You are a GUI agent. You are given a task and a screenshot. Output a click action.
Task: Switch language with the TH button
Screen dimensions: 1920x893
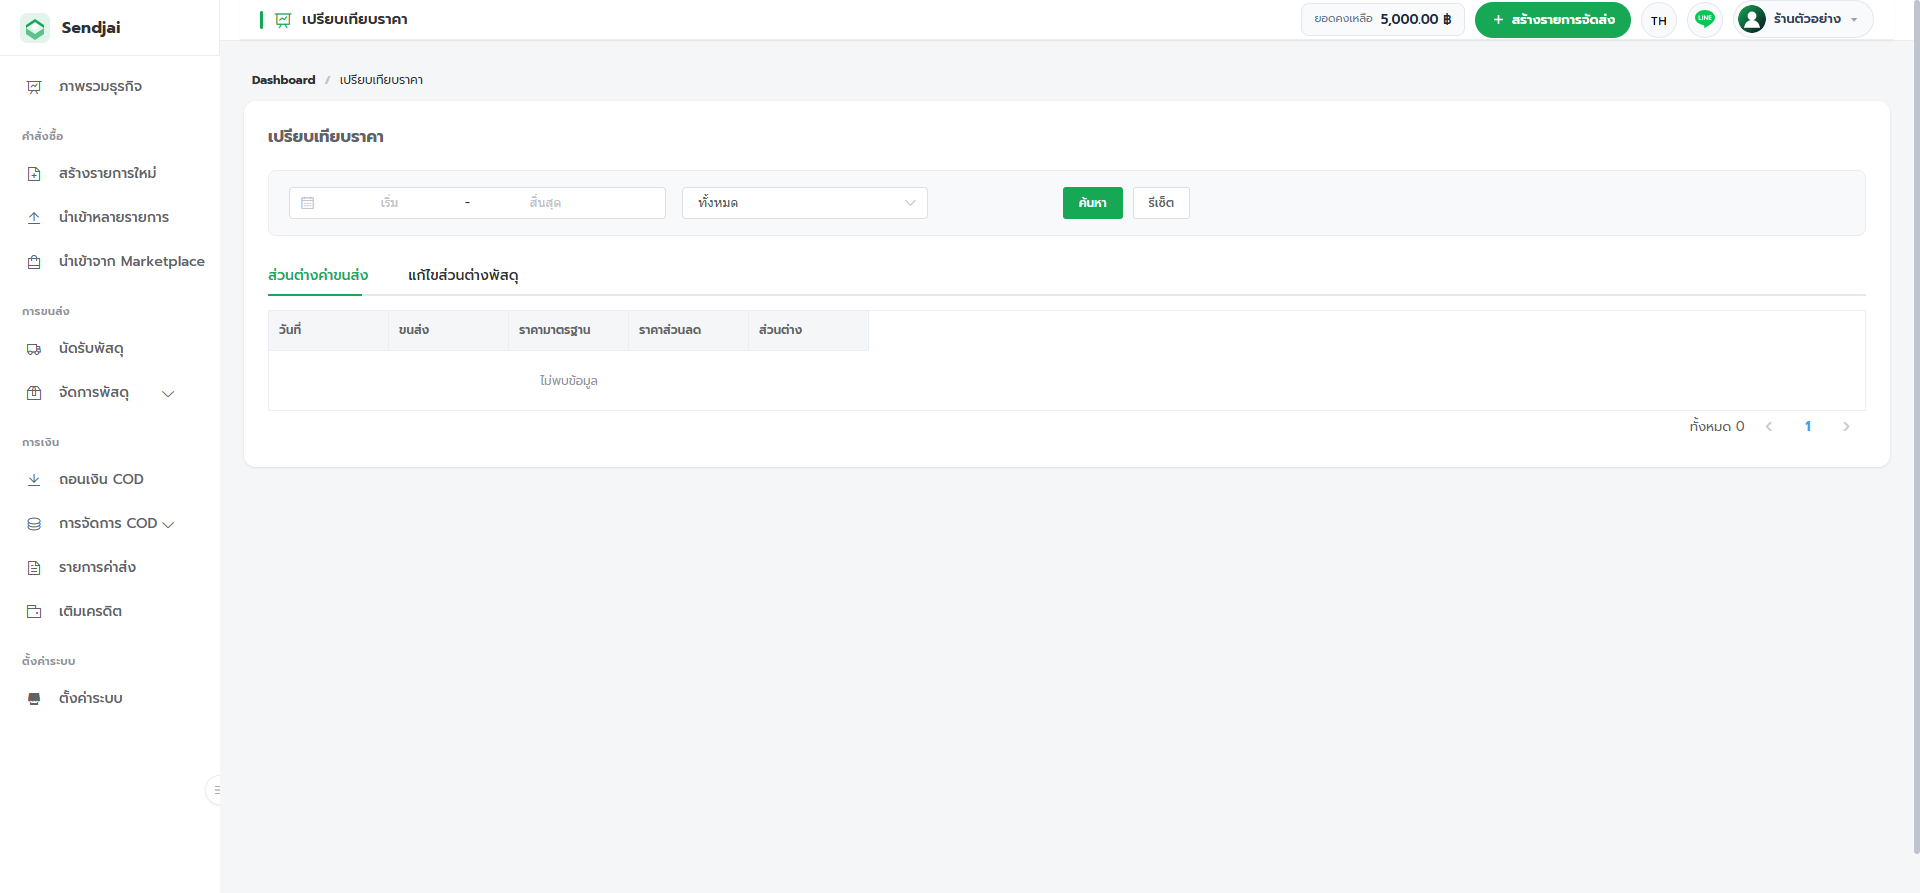tap(1659, 20)
